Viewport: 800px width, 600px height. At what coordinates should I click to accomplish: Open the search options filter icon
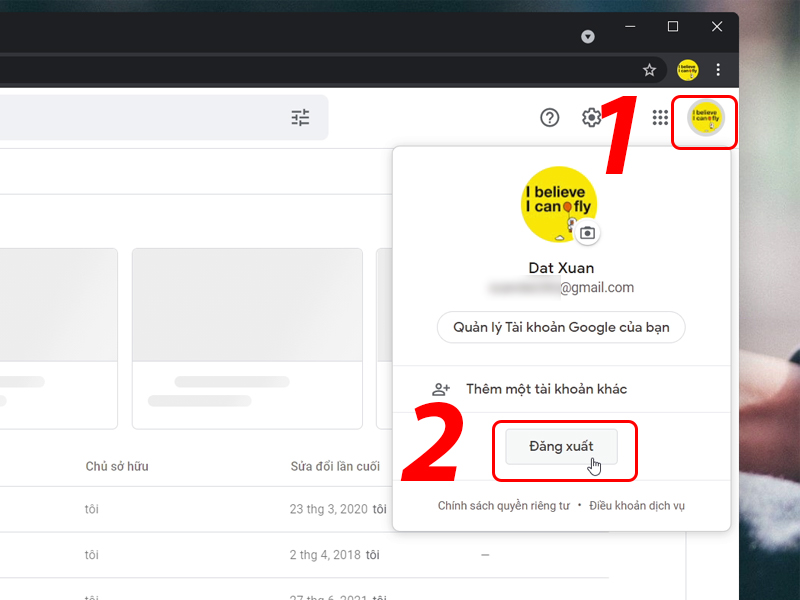[299, 117]
